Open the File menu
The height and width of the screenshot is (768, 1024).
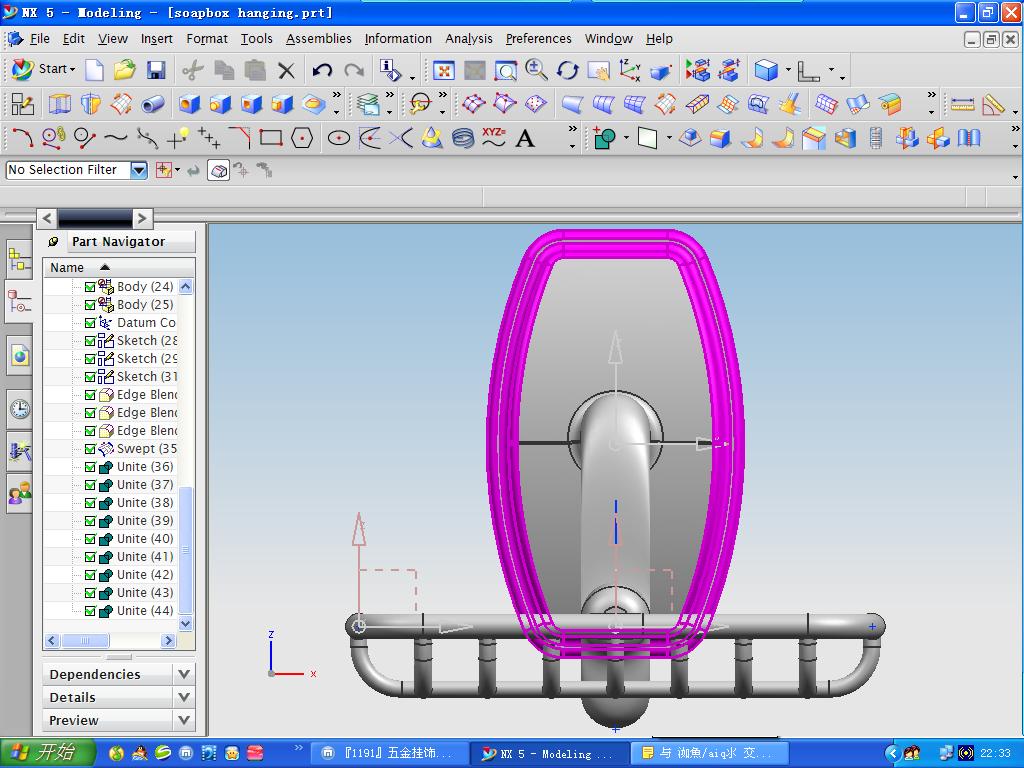coord(39,39)
